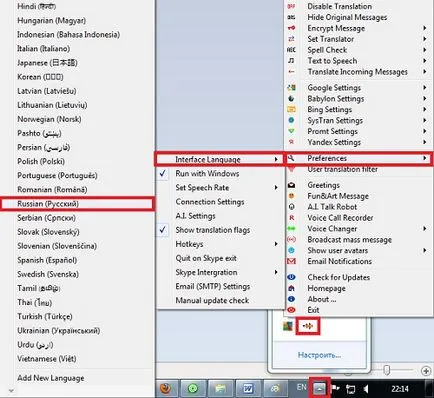Open Word from the taskbar

tap(248, 388)
